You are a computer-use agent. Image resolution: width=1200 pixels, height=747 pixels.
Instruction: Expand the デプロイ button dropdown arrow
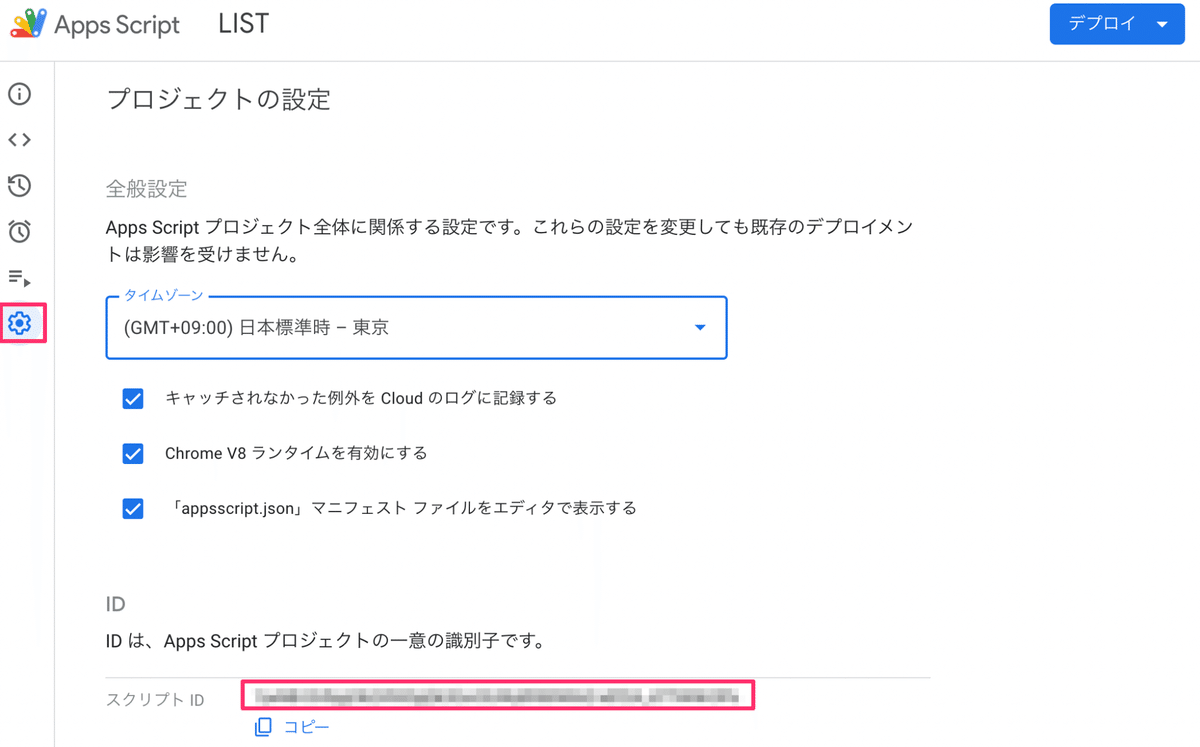click(1163, 25)
